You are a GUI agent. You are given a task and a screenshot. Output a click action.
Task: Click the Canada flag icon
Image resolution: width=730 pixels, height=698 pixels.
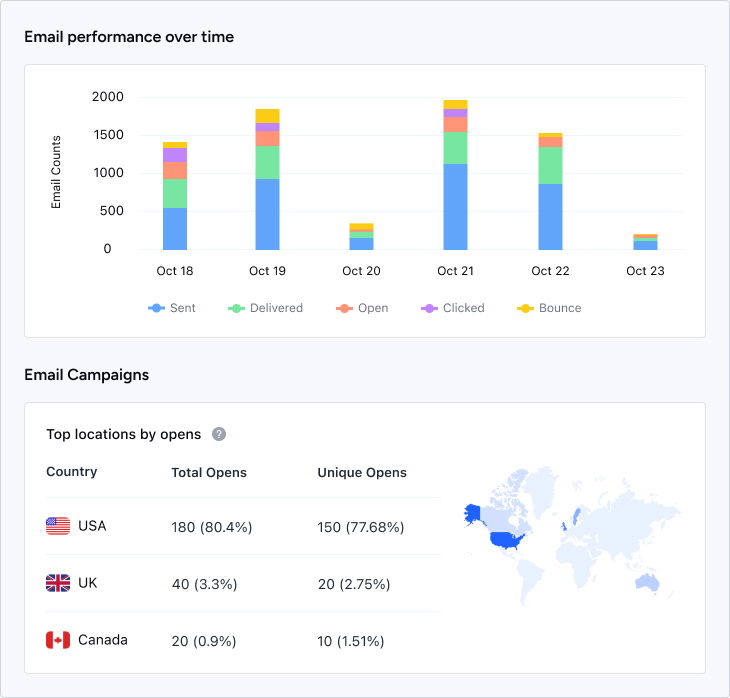58,640
